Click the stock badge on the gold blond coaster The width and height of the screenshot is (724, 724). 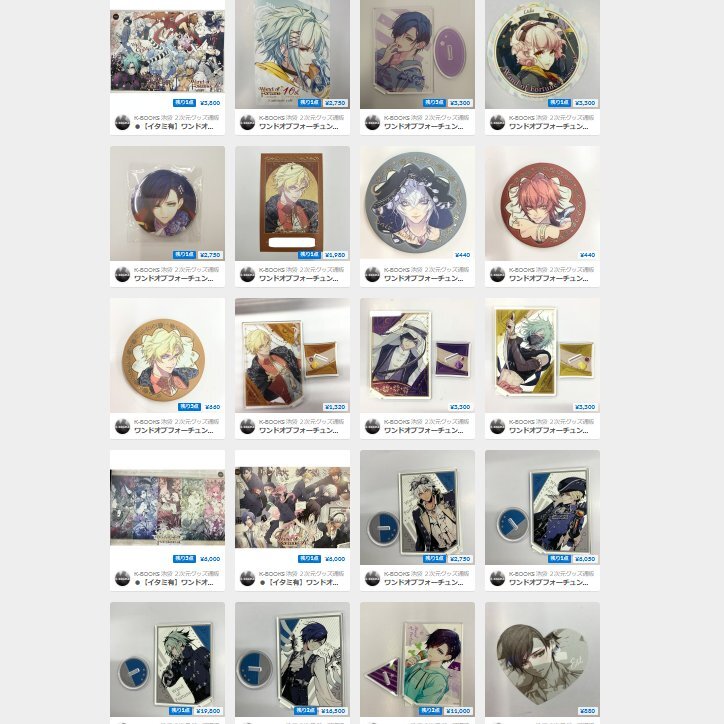tap(189, 407)
